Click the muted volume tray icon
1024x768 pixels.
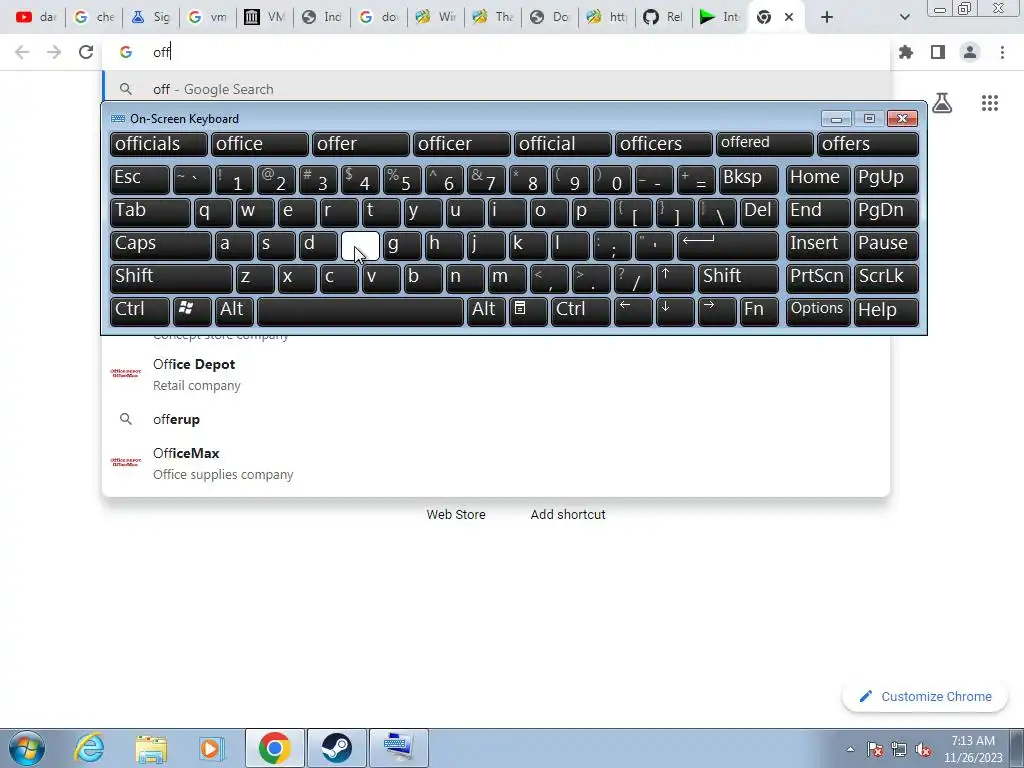pos(923,750)
